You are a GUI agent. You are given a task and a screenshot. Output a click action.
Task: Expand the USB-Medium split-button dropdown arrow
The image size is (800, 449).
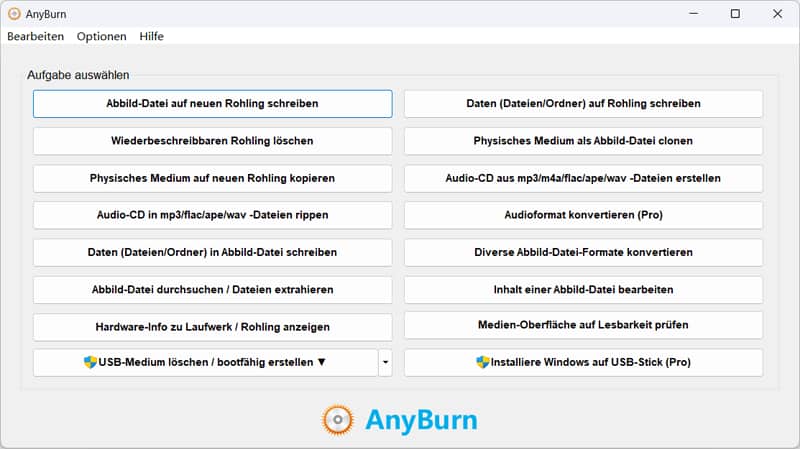pos(385,362)
